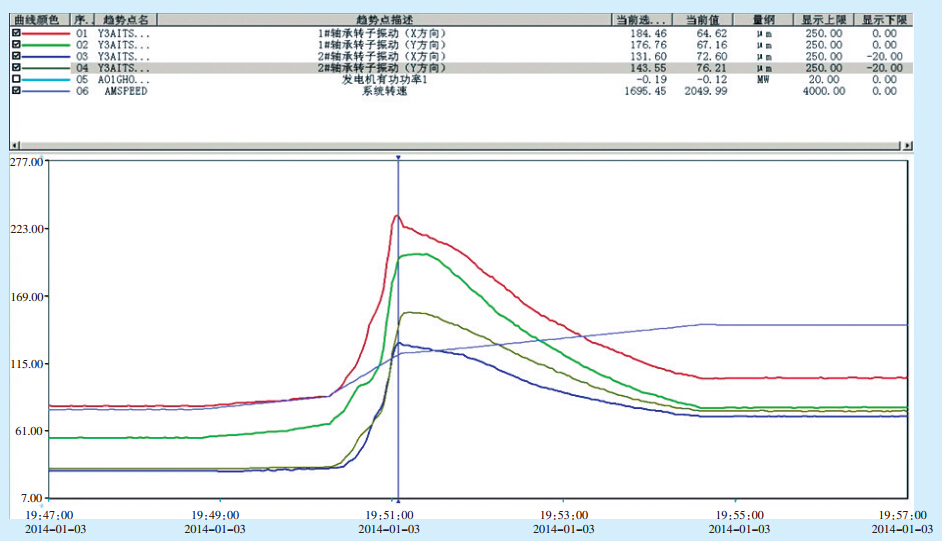The height and width of the screenshot is (541, 942).
Task: Click the cyan curve color swatch in row 05
Action: (47, 79)
